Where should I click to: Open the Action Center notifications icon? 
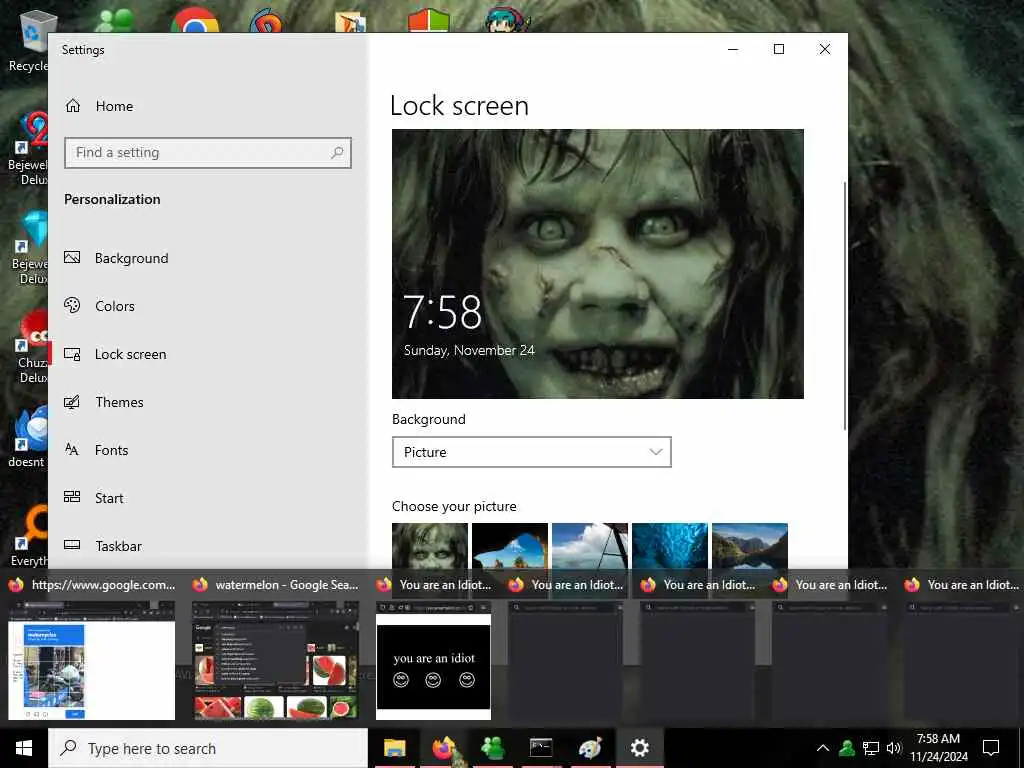click(991, 748)
